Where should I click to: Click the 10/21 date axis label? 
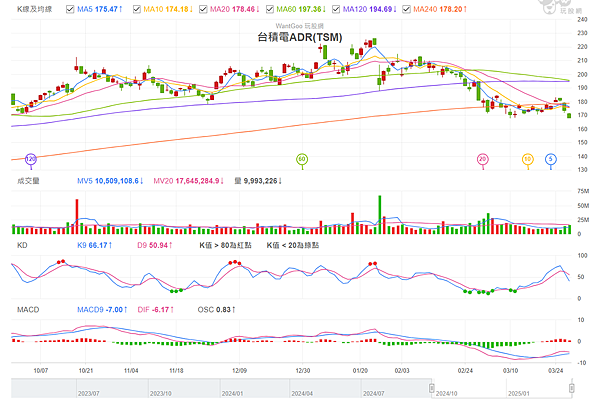pyautogui.click(x=86, y=371)
